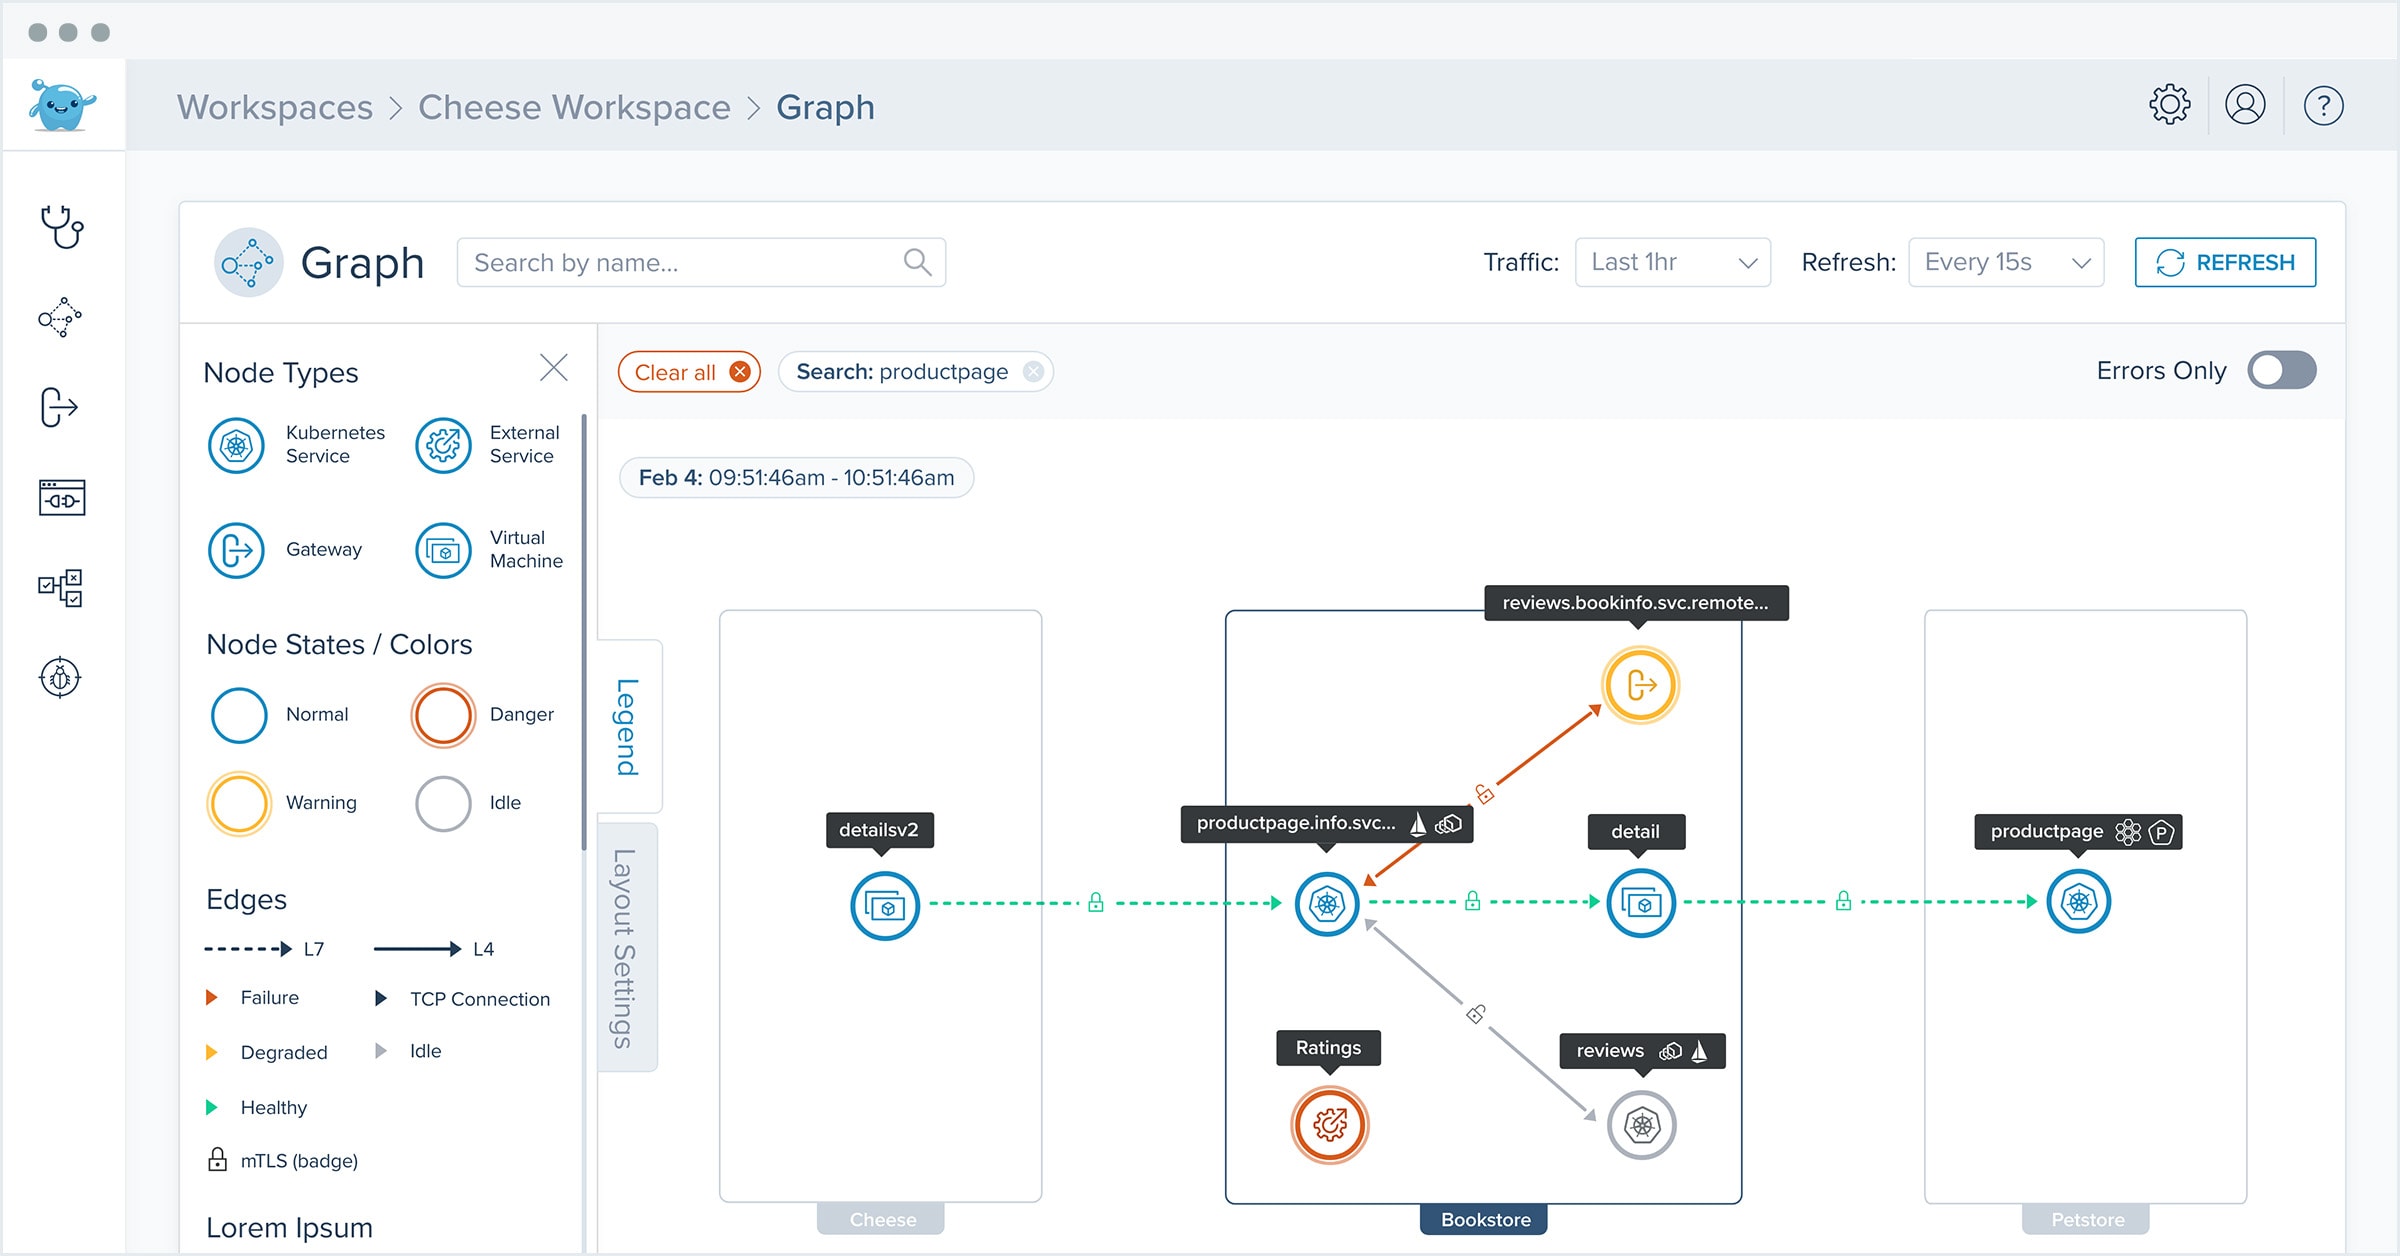Viewport: 2400px width, 1256px height.
Task: Click the gateway exit icon in sidebar
Action: click(59, 407)
